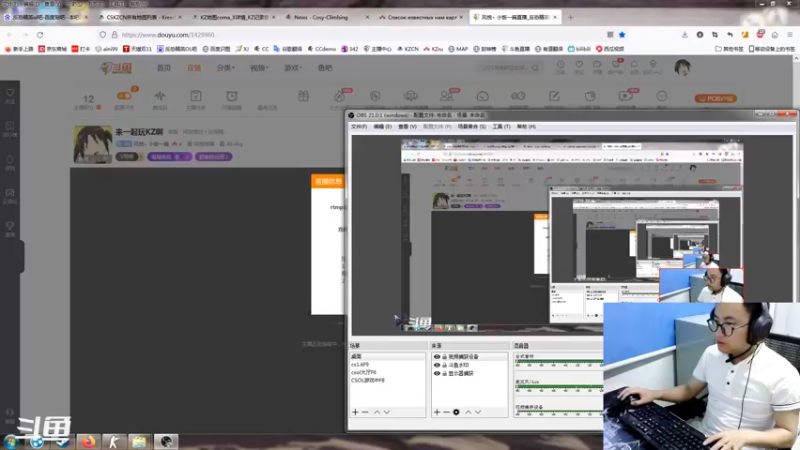Open the Firefox hamburger menu
The image size is (800, 450).
click(x=790, y=35)
